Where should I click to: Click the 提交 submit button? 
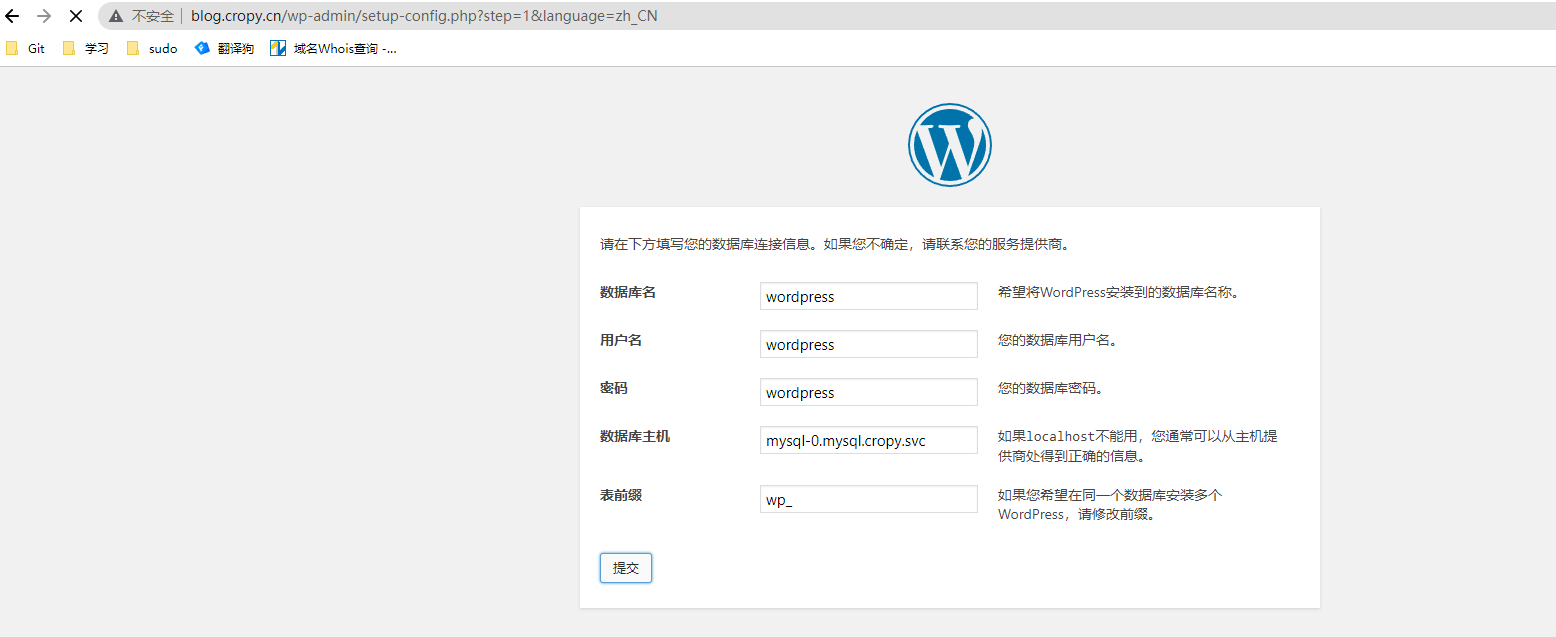626,568
